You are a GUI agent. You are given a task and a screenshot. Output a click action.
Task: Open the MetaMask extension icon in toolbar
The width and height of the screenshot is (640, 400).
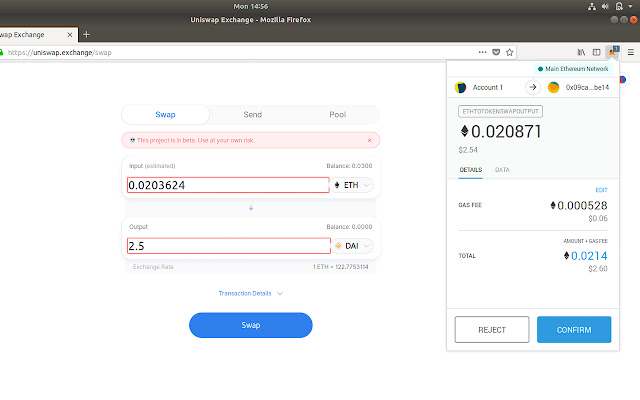pyautogui.click(x=613, y=52)
